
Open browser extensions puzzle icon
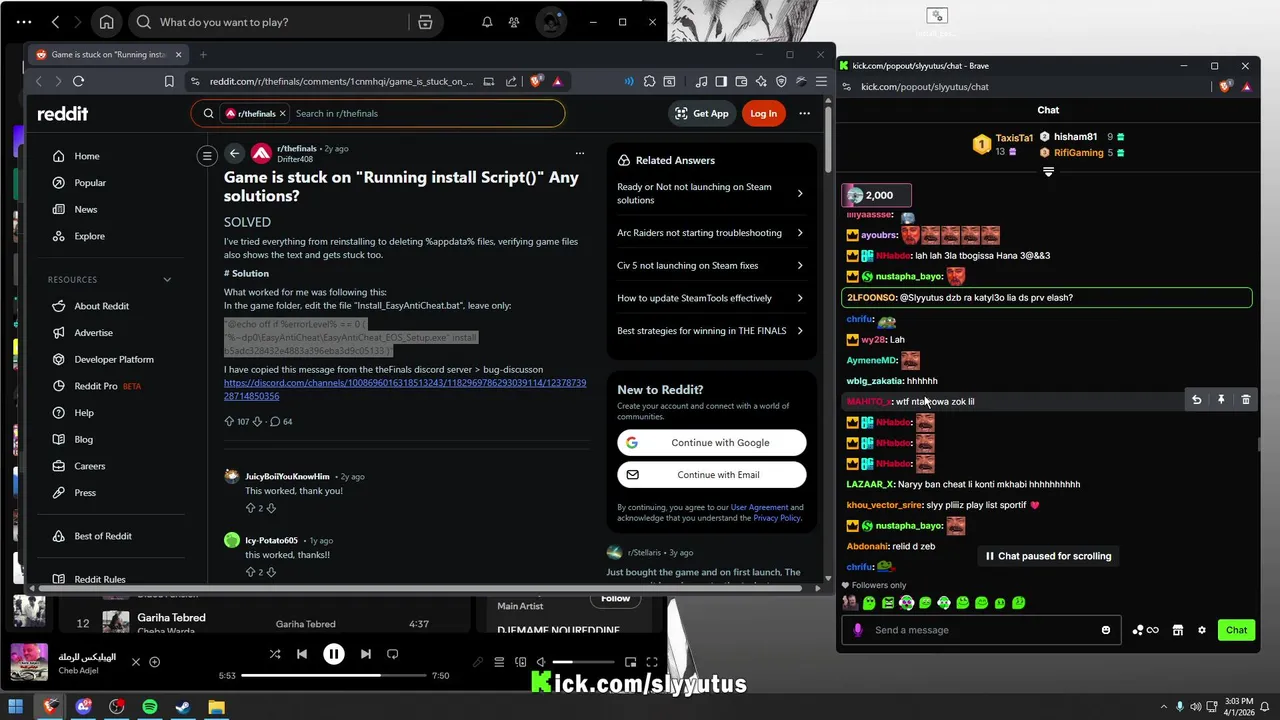(649, 82)
